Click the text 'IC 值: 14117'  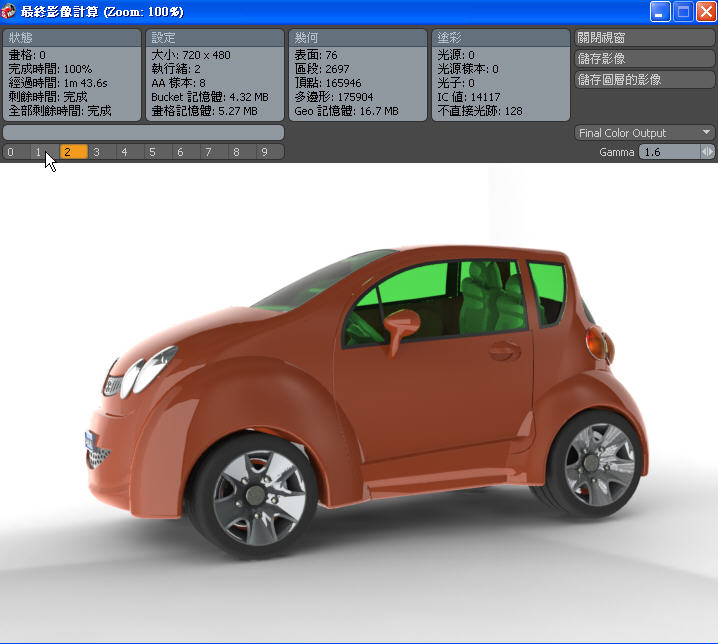click(469, 97)
